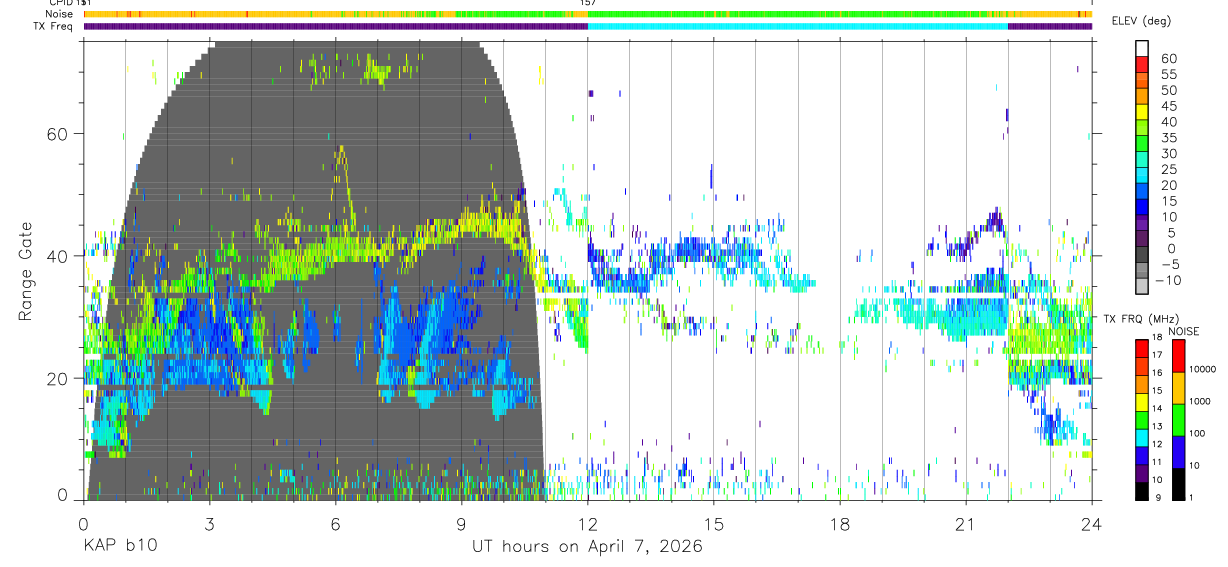
Task: Click the red 17–18 MHz segment of the TX FRQ colorbar
Action: 1142,346
